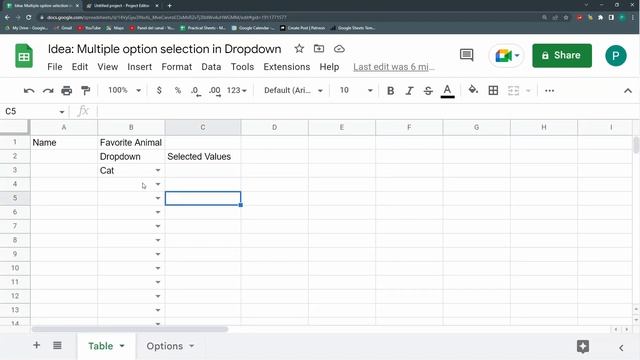
Task: Open the Table sheet tab menu arrow
Action: coord(122,346)
